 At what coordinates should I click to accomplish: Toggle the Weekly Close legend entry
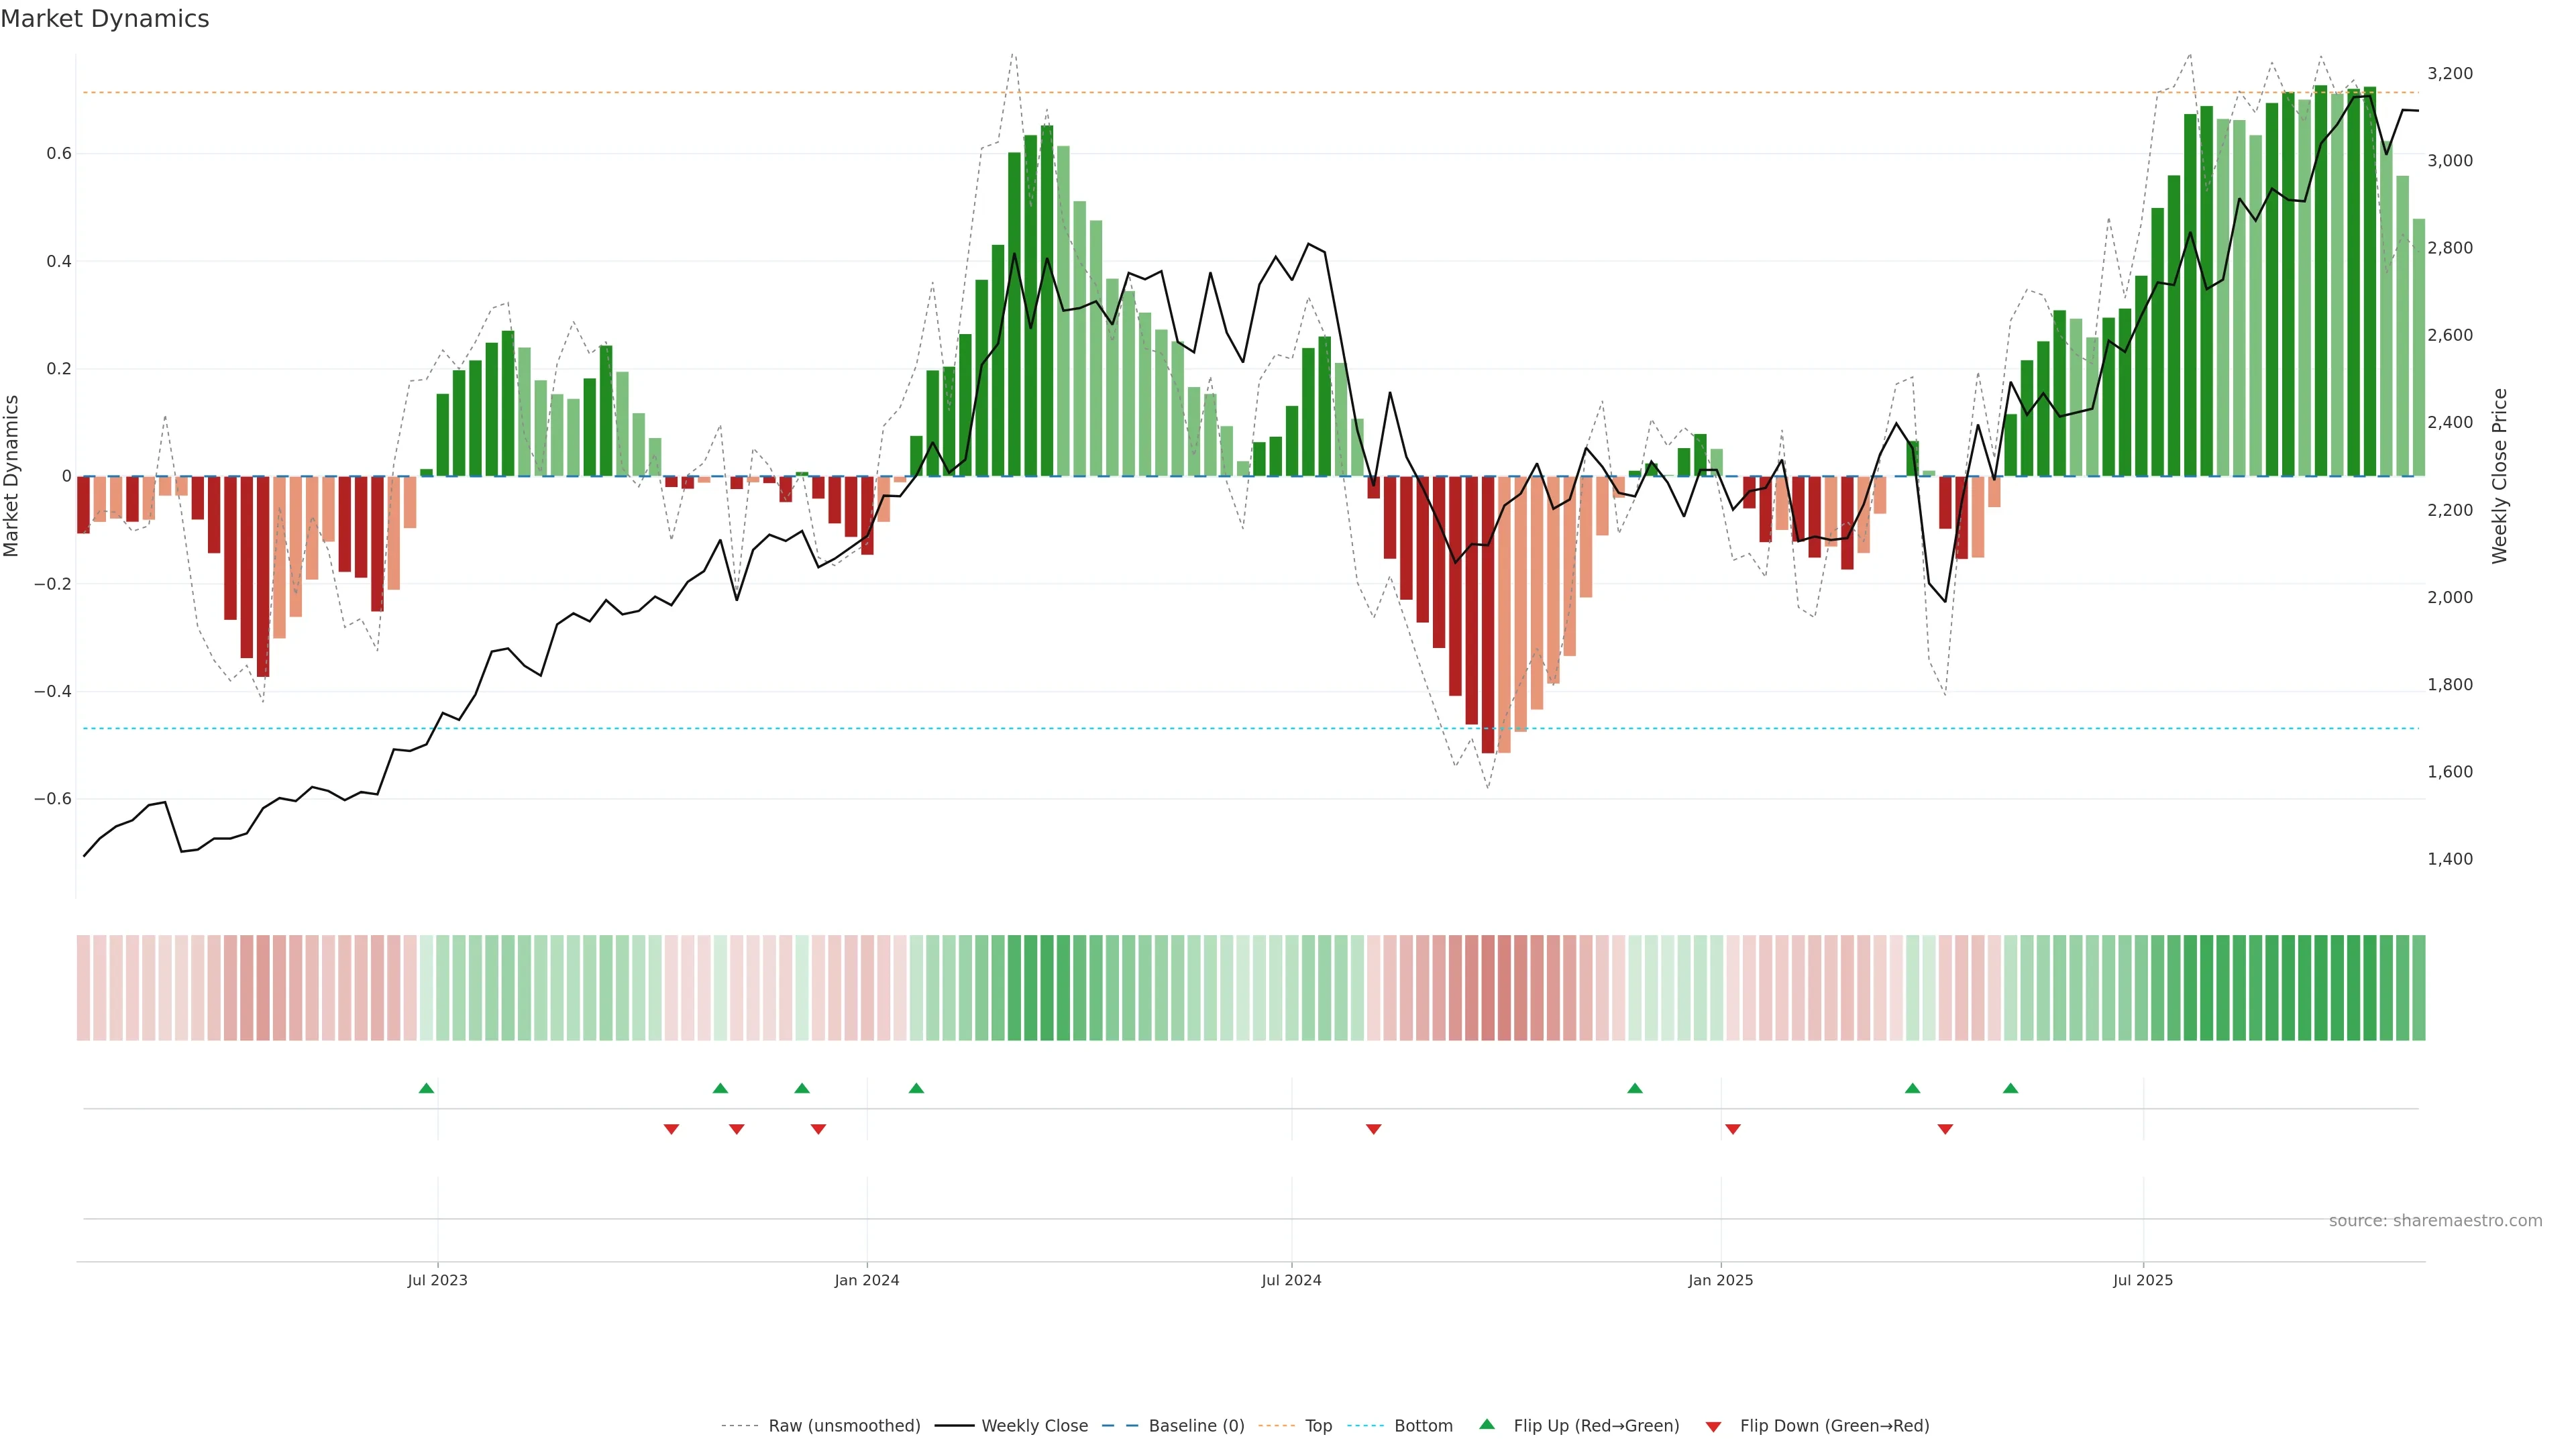tap(1034, 1426)
